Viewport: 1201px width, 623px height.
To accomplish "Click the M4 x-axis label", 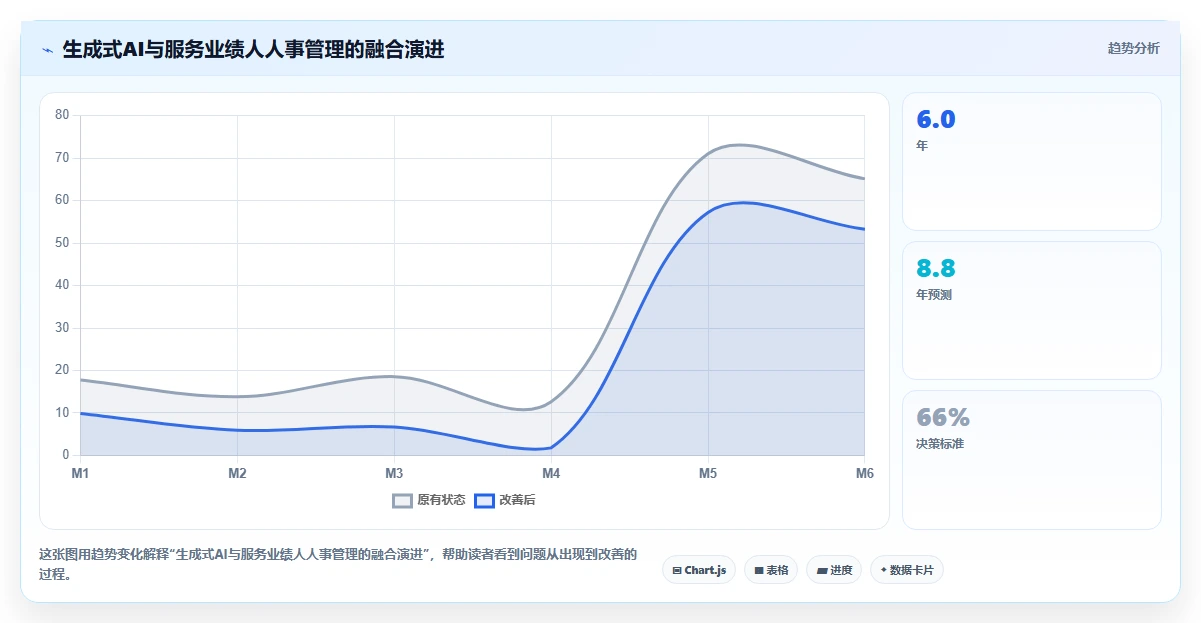I will pyautogui.click(x=551, y=474).
